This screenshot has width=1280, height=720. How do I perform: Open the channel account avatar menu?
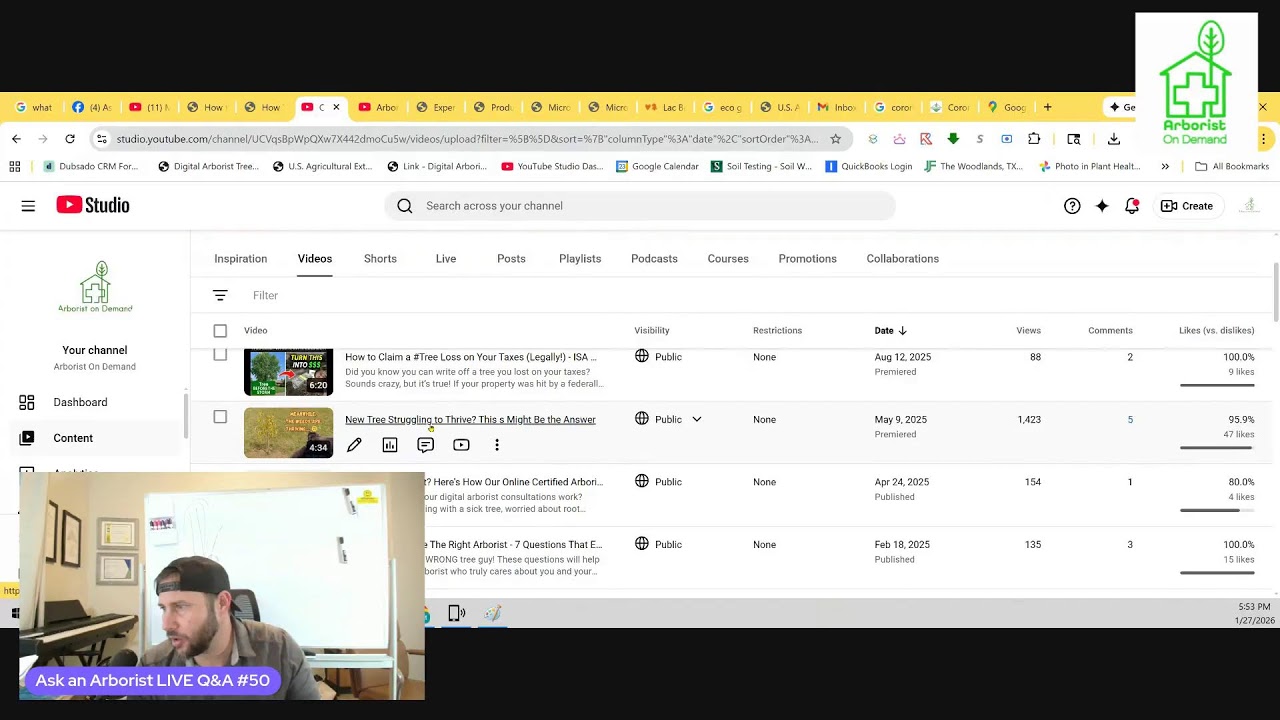1249,206
